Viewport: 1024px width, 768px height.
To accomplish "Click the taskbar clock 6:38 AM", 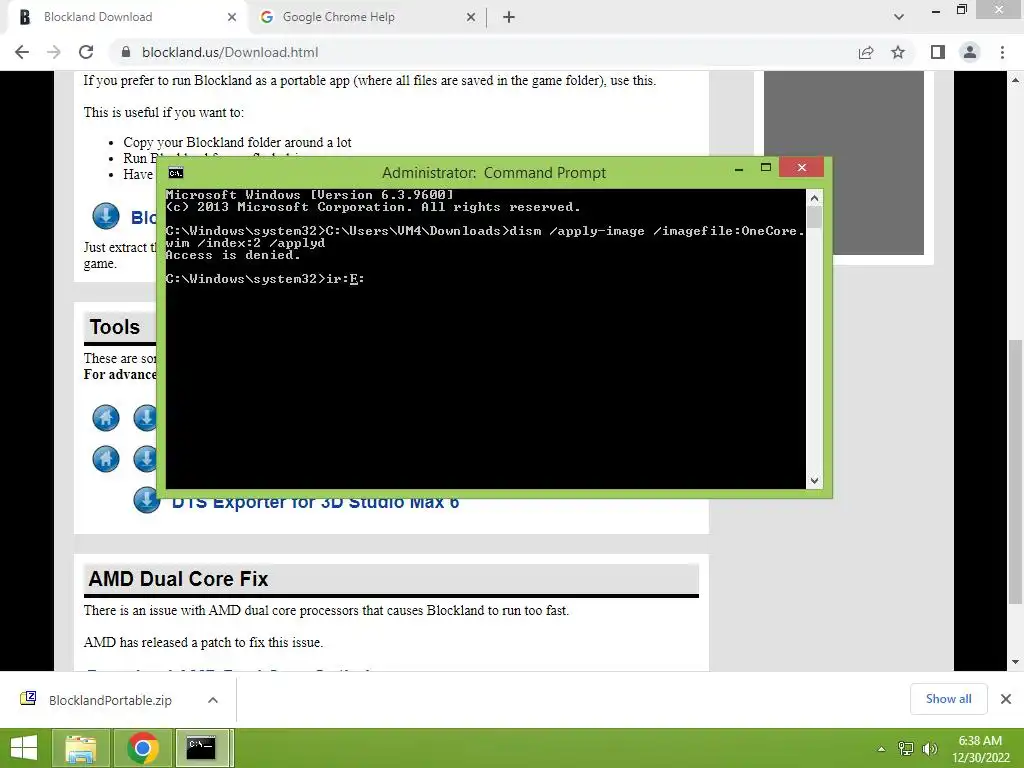I will point(980,741).
